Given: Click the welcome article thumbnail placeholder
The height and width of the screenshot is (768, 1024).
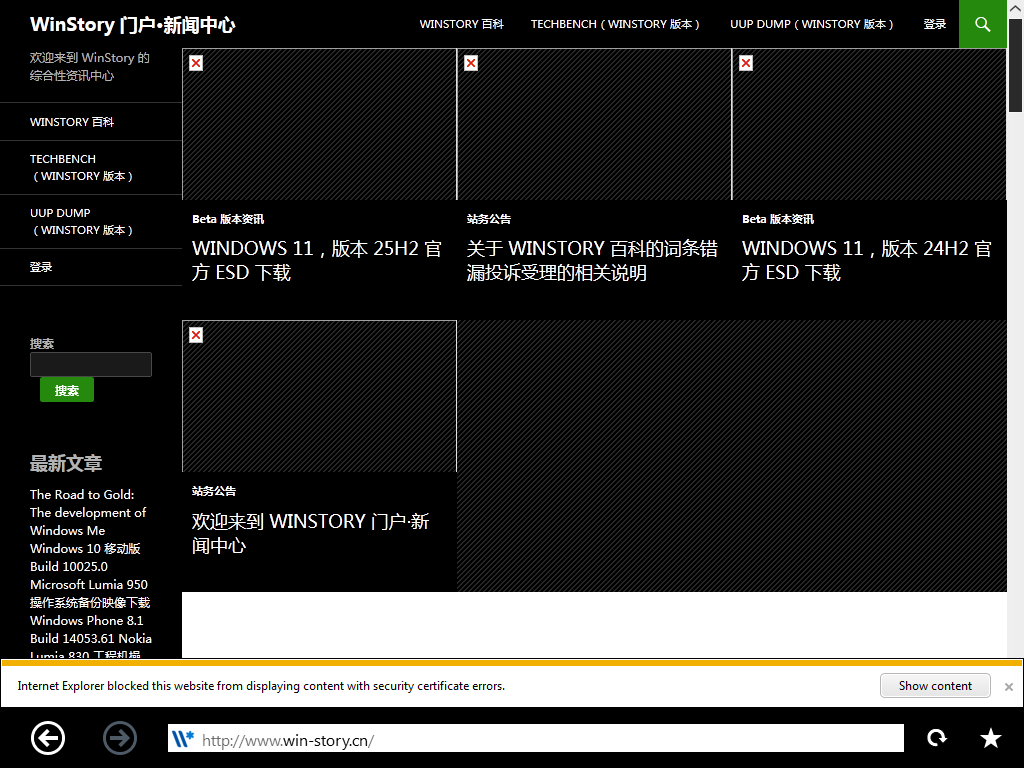Looking at the screenshot, I should tap(319, 396).
